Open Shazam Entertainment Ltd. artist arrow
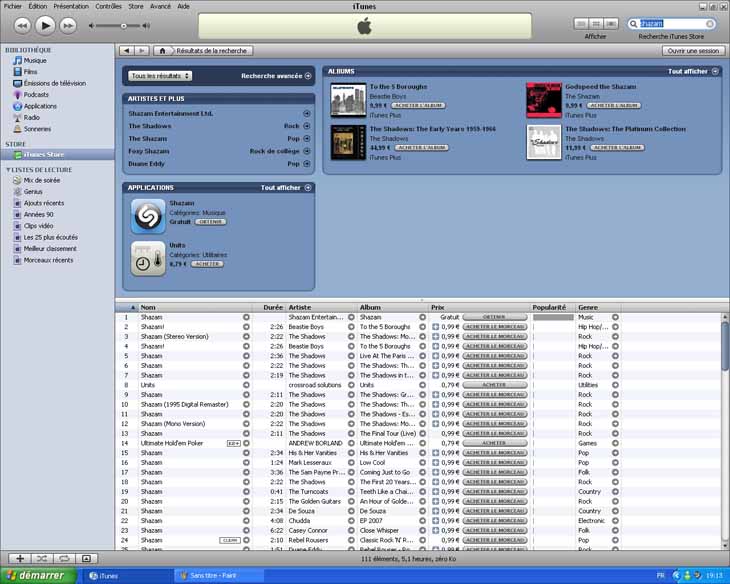The image size is (730, 584). pos(307,114)
